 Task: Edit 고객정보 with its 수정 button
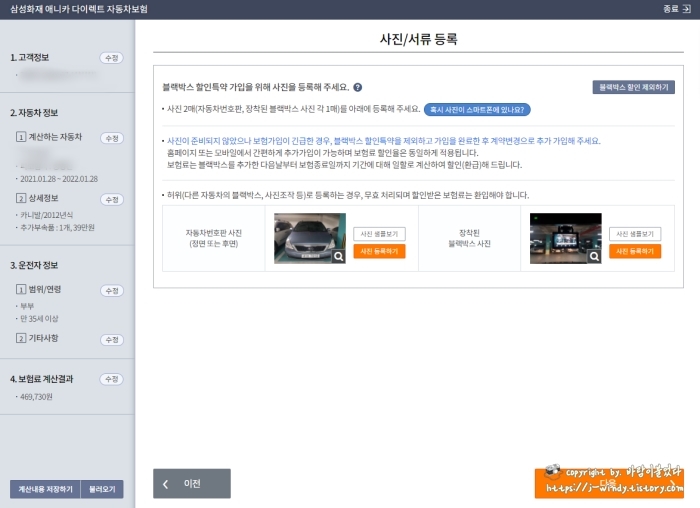tap(111, 58)
